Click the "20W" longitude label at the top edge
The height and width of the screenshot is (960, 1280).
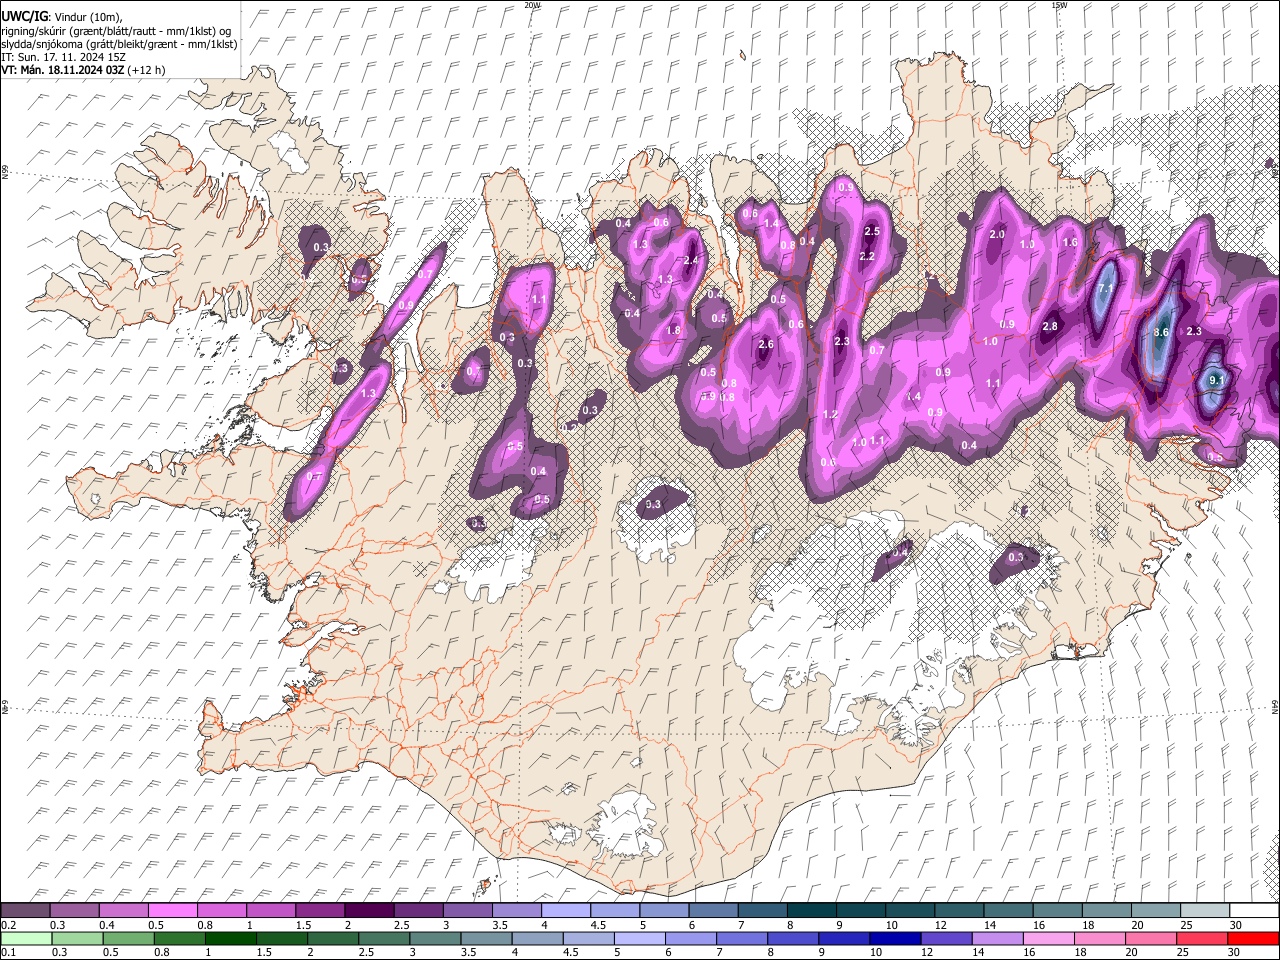(x=532, y=5)
